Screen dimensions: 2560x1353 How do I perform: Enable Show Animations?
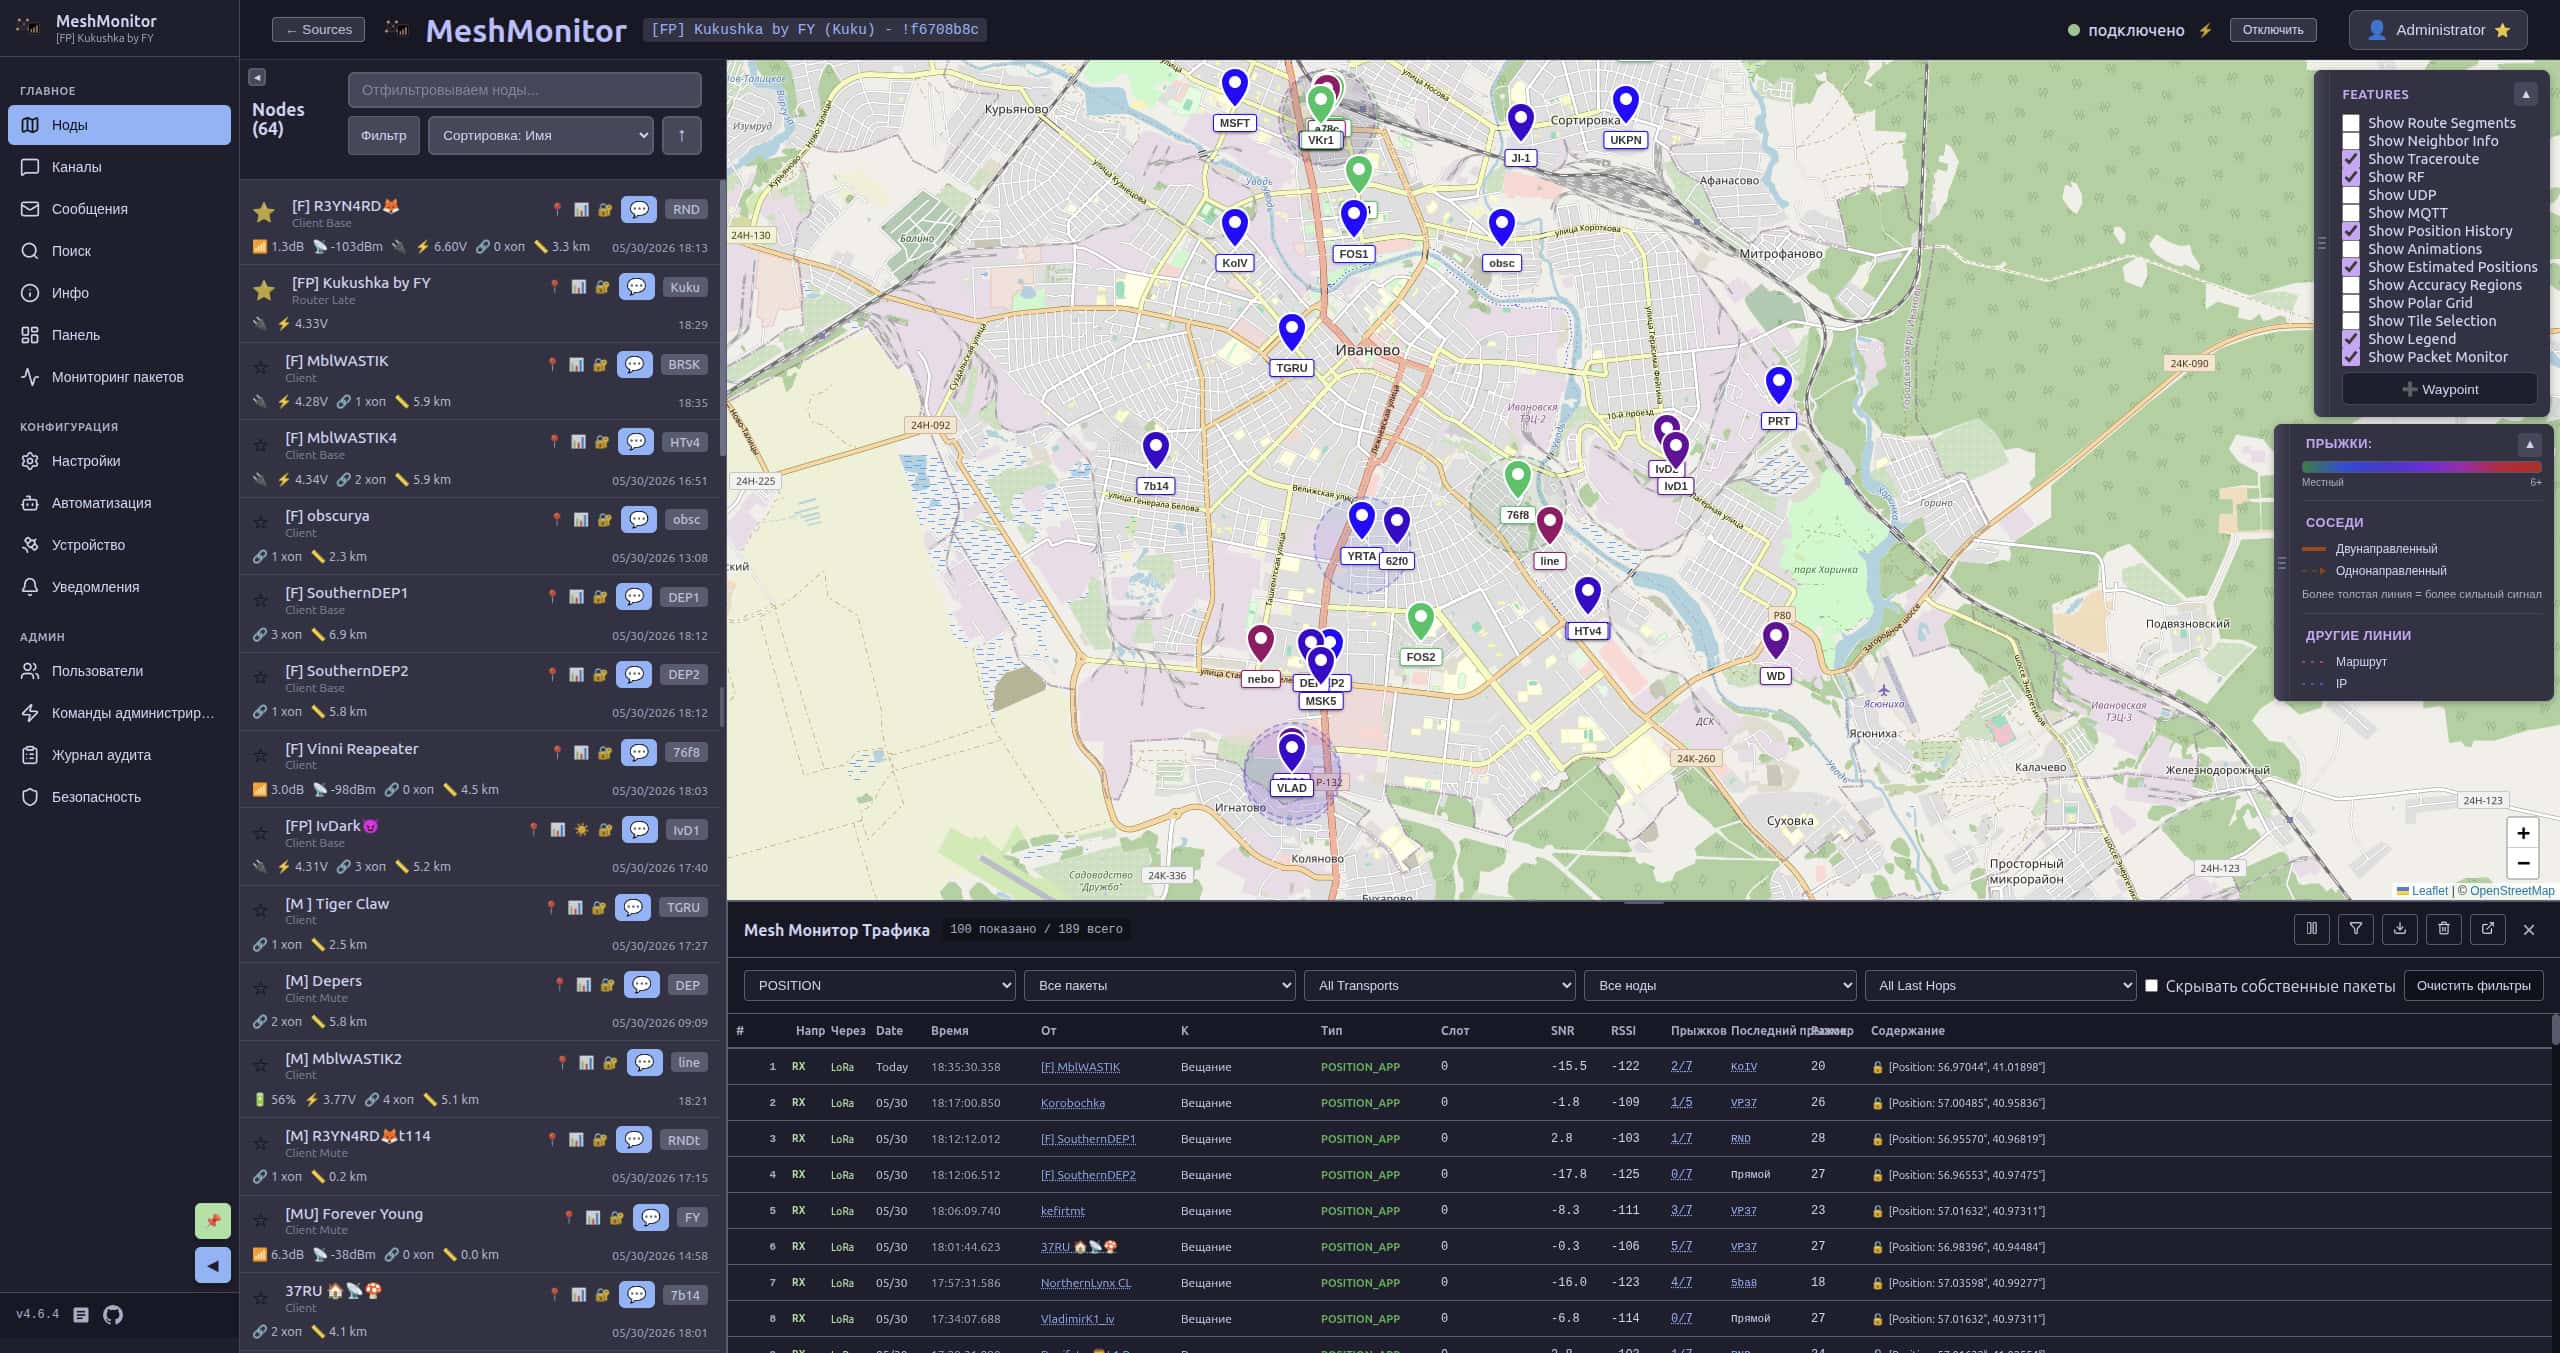pos(2351,249)
